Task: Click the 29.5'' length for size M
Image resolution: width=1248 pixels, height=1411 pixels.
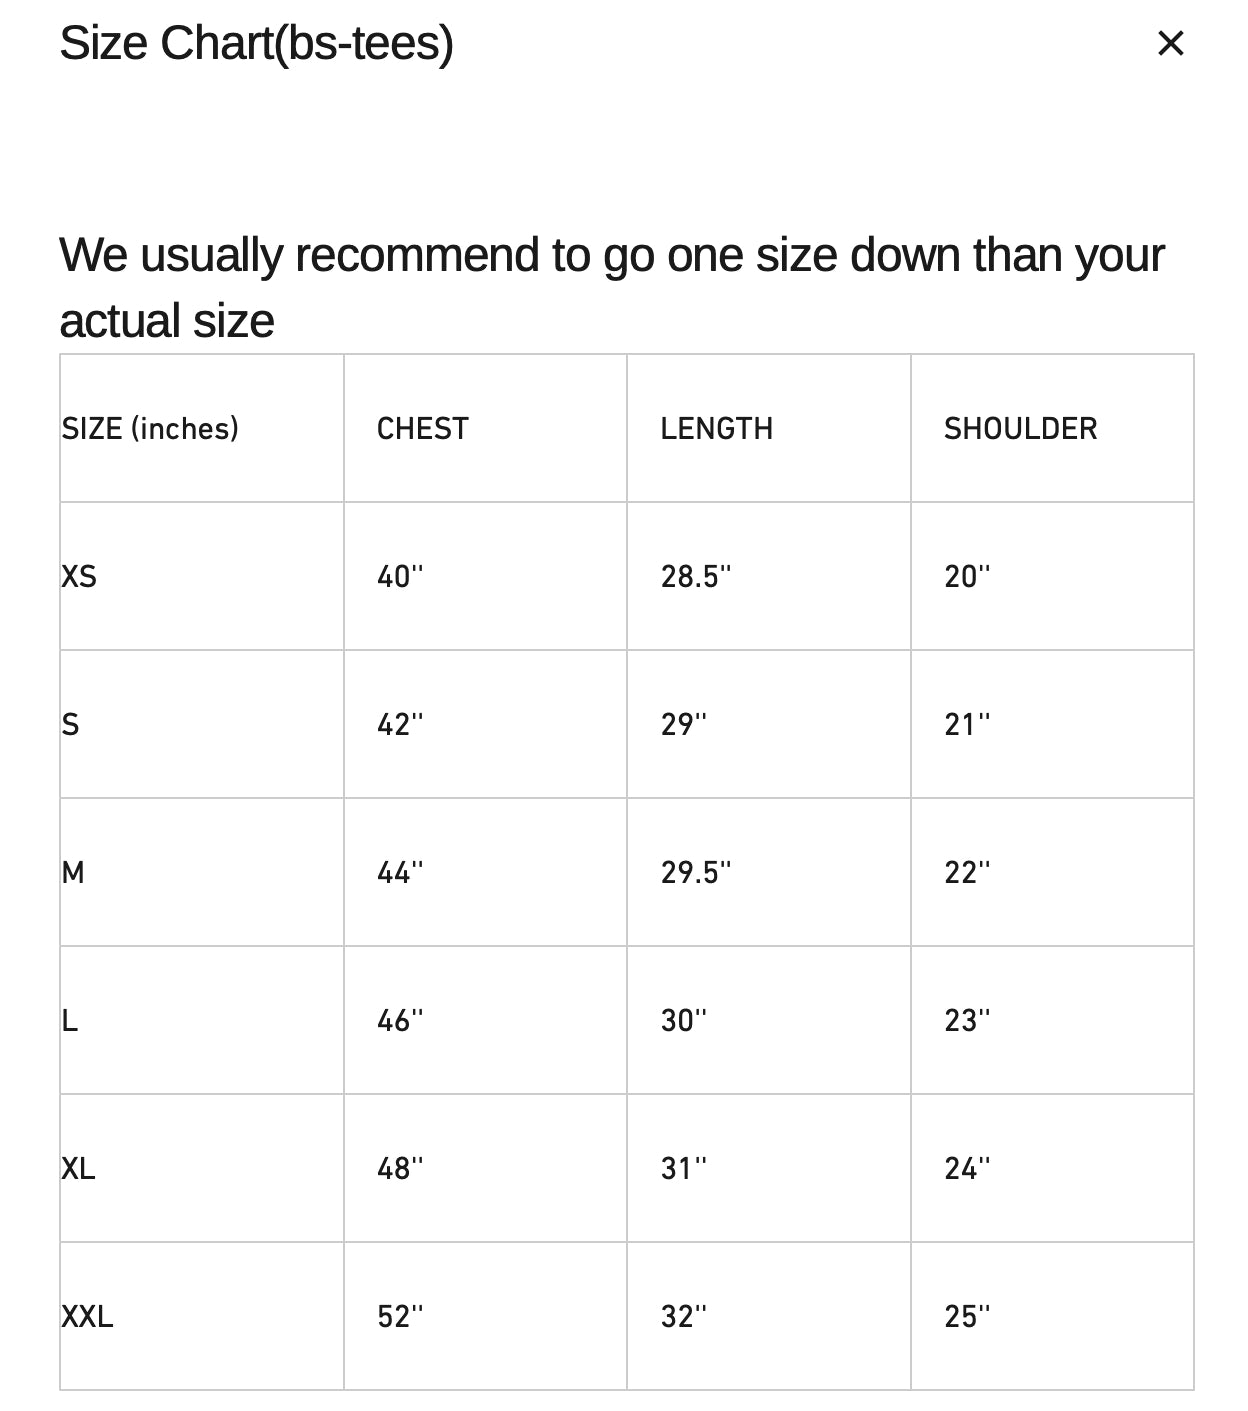Action: click(x=696, y=872)
